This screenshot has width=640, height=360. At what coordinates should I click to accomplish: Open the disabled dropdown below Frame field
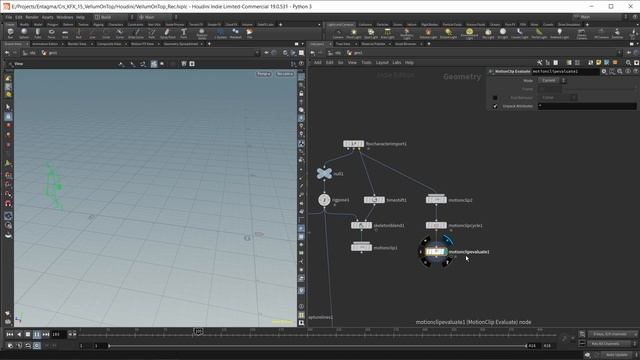point(559,98)
